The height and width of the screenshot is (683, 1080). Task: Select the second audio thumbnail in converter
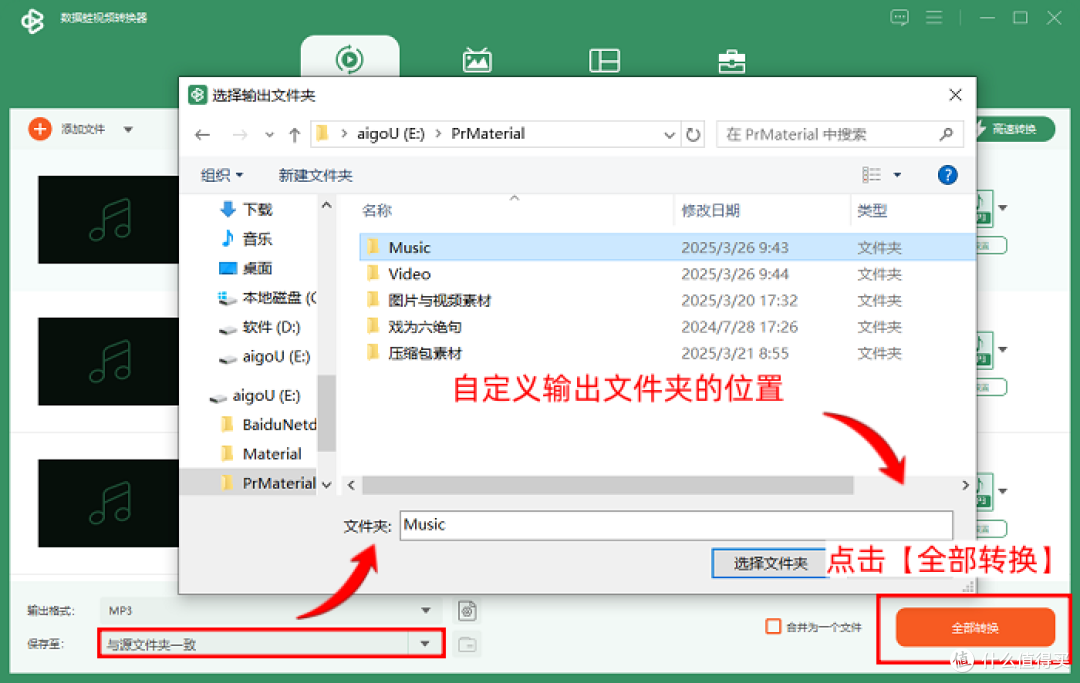click(x=108, y=361)
